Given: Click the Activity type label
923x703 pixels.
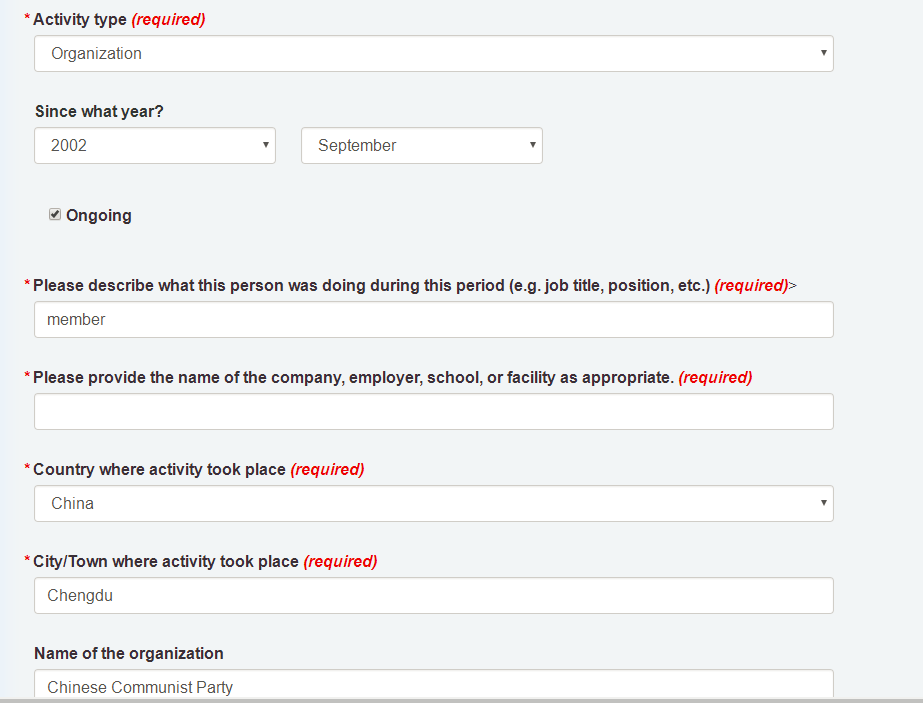Looking at the screenshot, I should pos(79,19).
